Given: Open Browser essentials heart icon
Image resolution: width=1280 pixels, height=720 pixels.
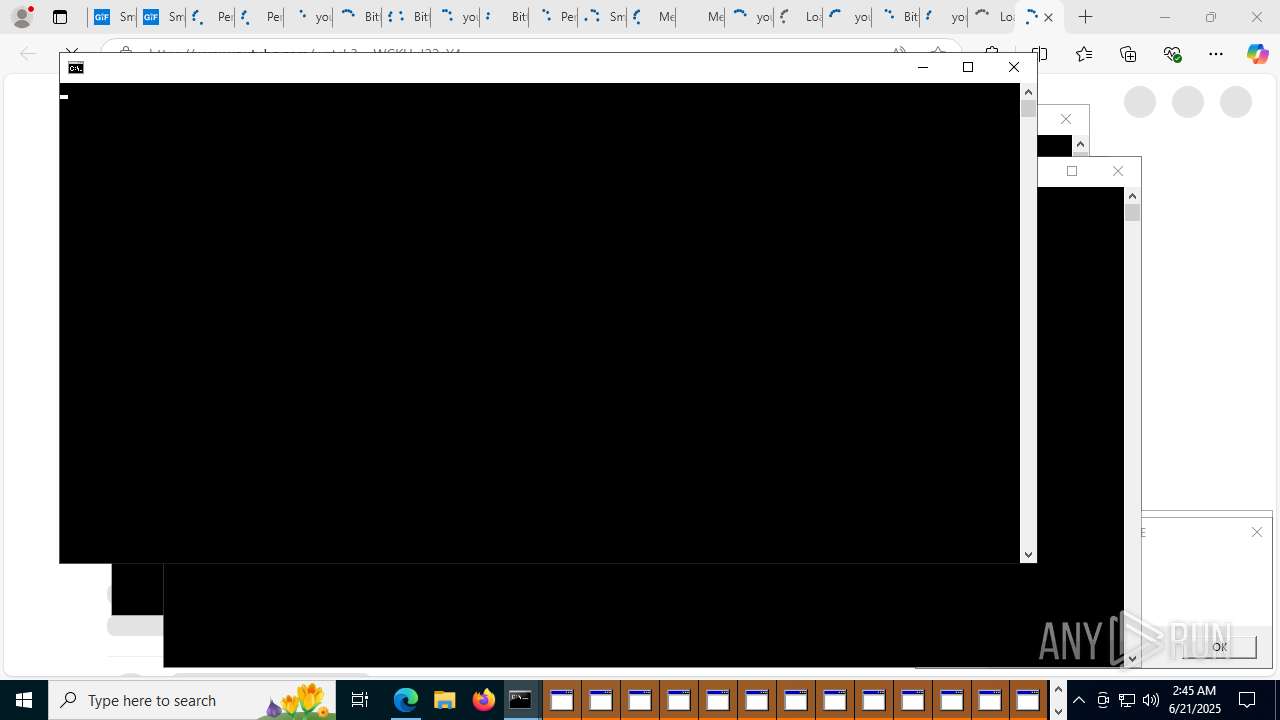Looking at the screenshot, I should click(1172, 54).
